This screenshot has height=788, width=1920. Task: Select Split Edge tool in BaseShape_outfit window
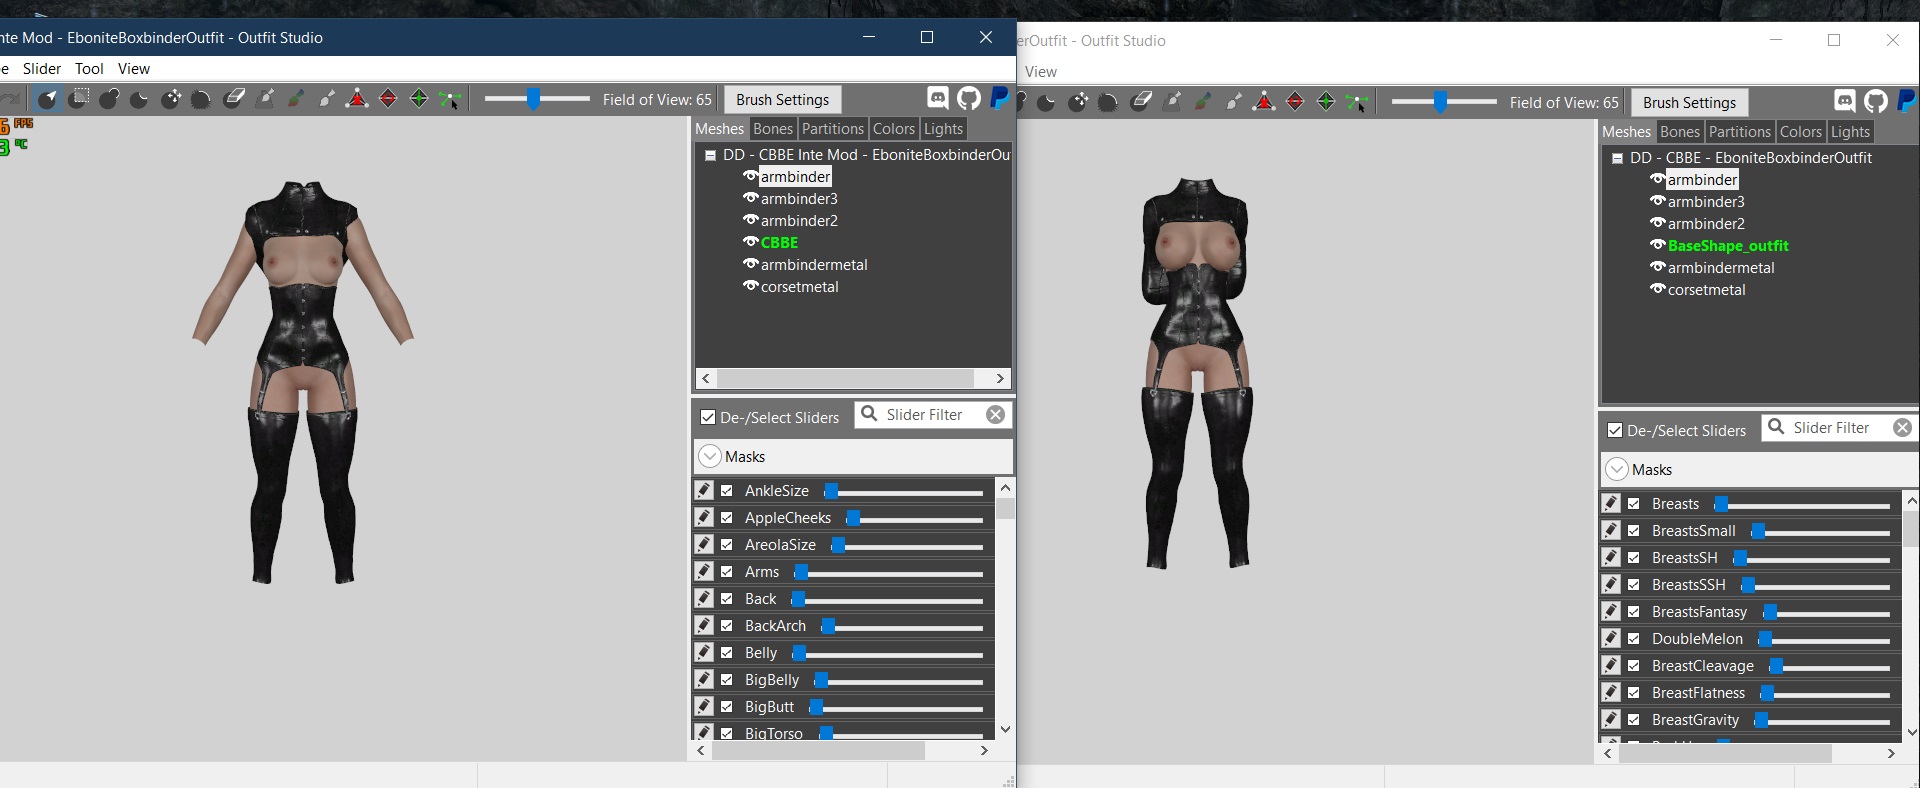tap(1326, 101)
